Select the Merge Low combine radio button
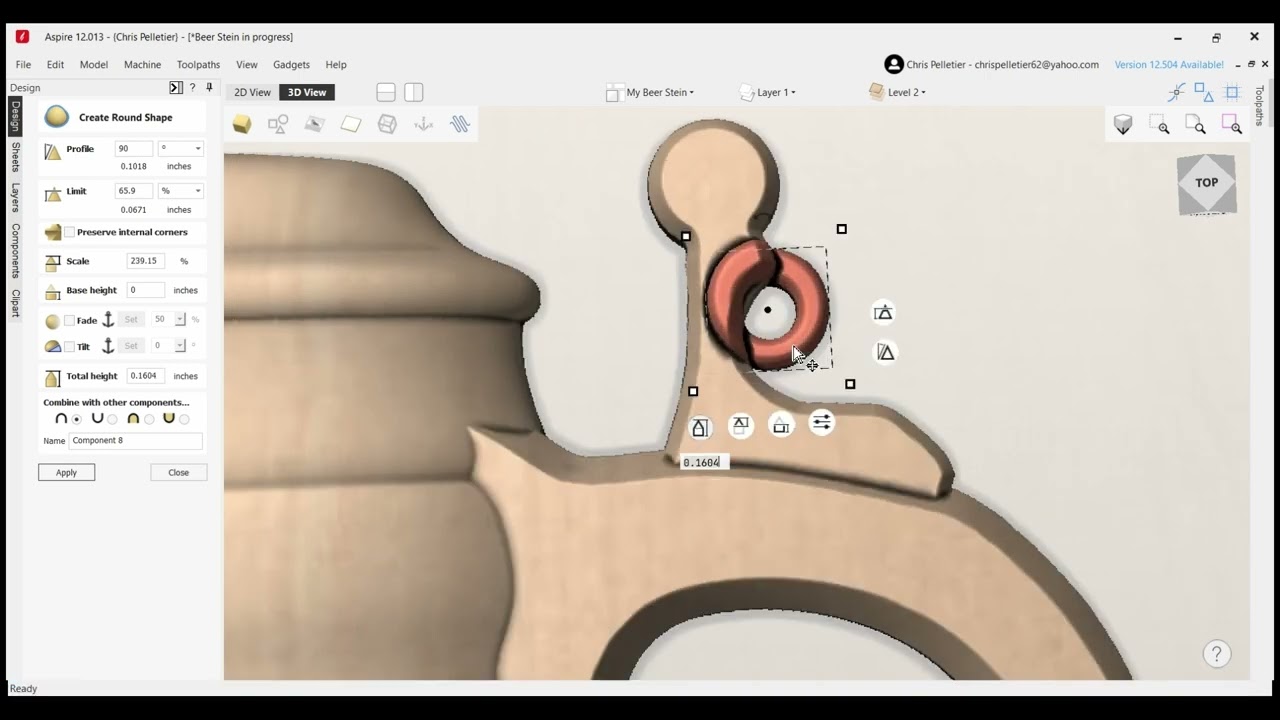 point(184,419)
